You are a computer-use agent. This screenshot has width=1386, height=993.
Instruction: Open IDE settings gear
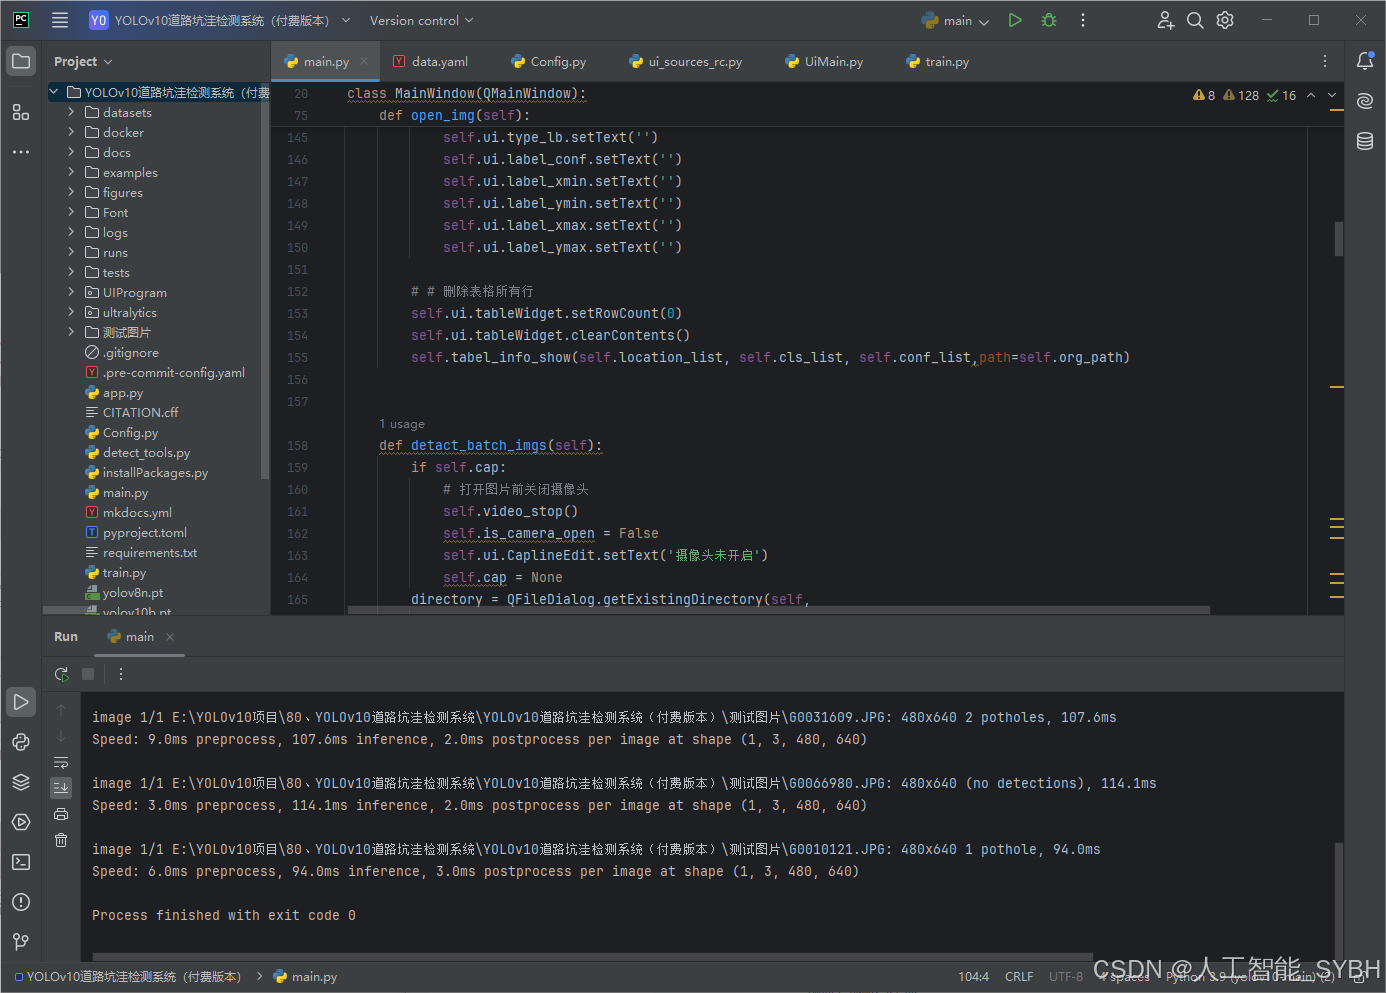pyautogui.click(x=1225, y=20)
